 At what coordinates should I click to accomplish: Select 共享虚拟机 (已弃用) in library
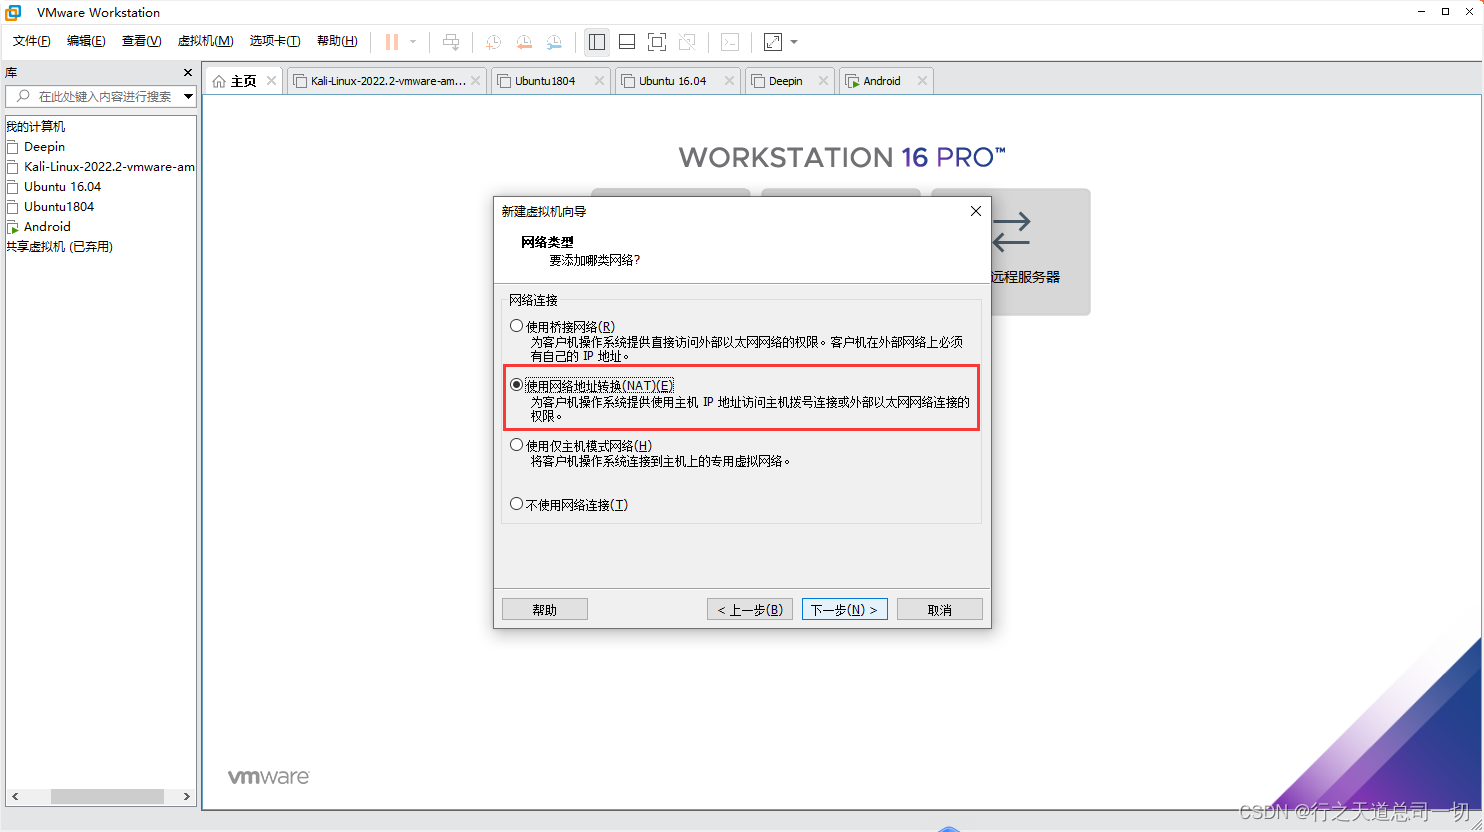click(x=60, y=247)
